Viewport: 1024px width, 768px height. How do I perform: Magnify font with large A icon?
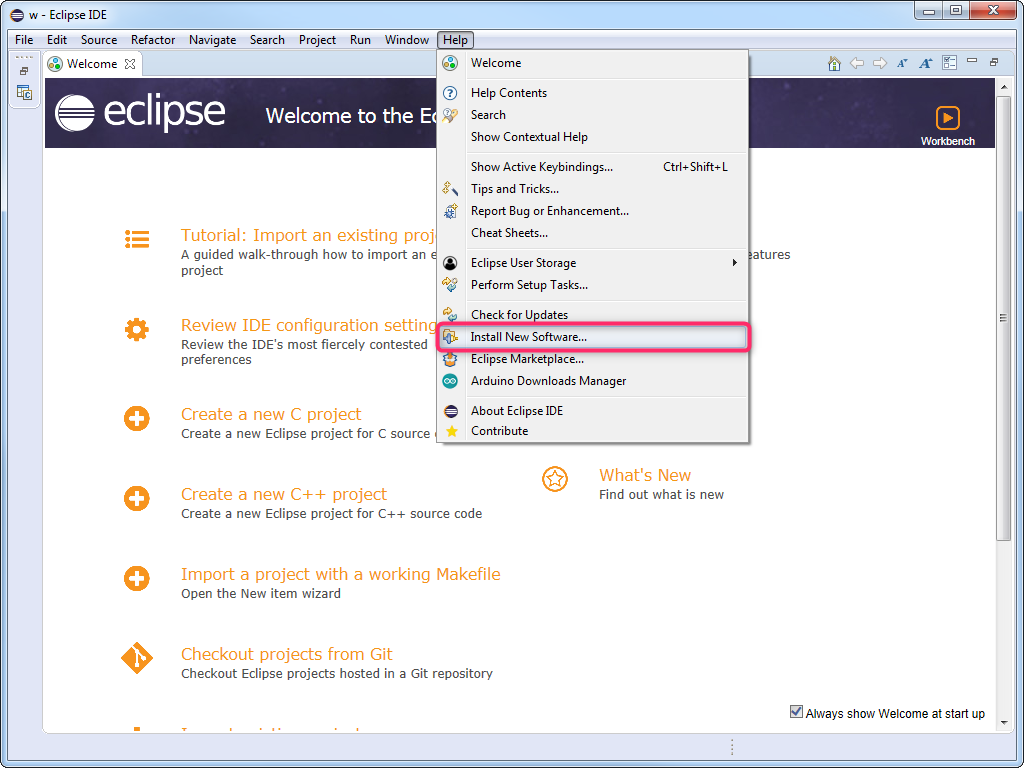925,63
